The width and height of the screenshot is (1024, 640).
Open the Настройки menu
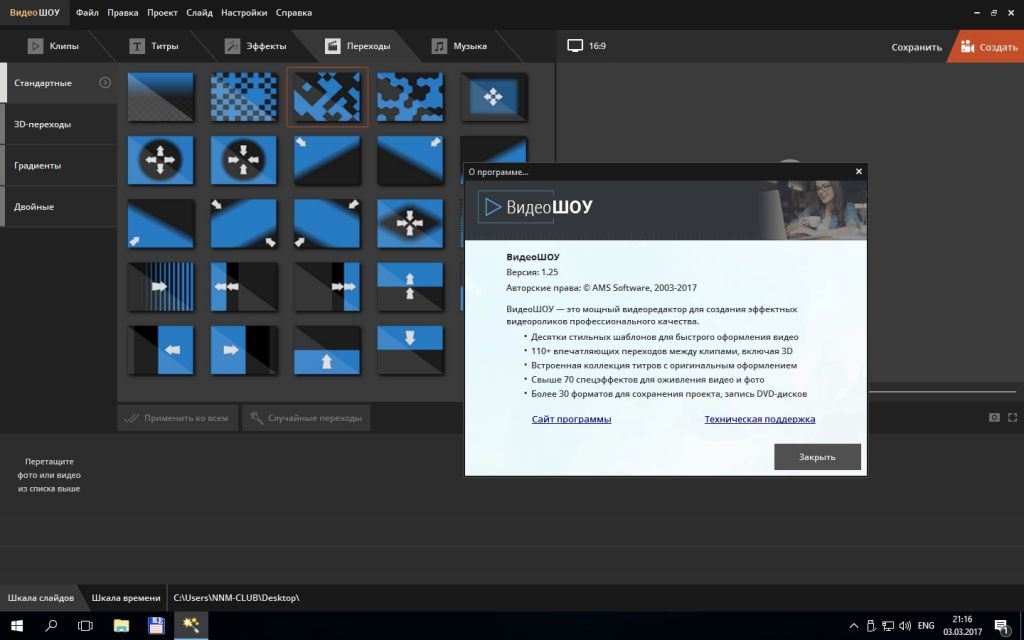[244, 13]
